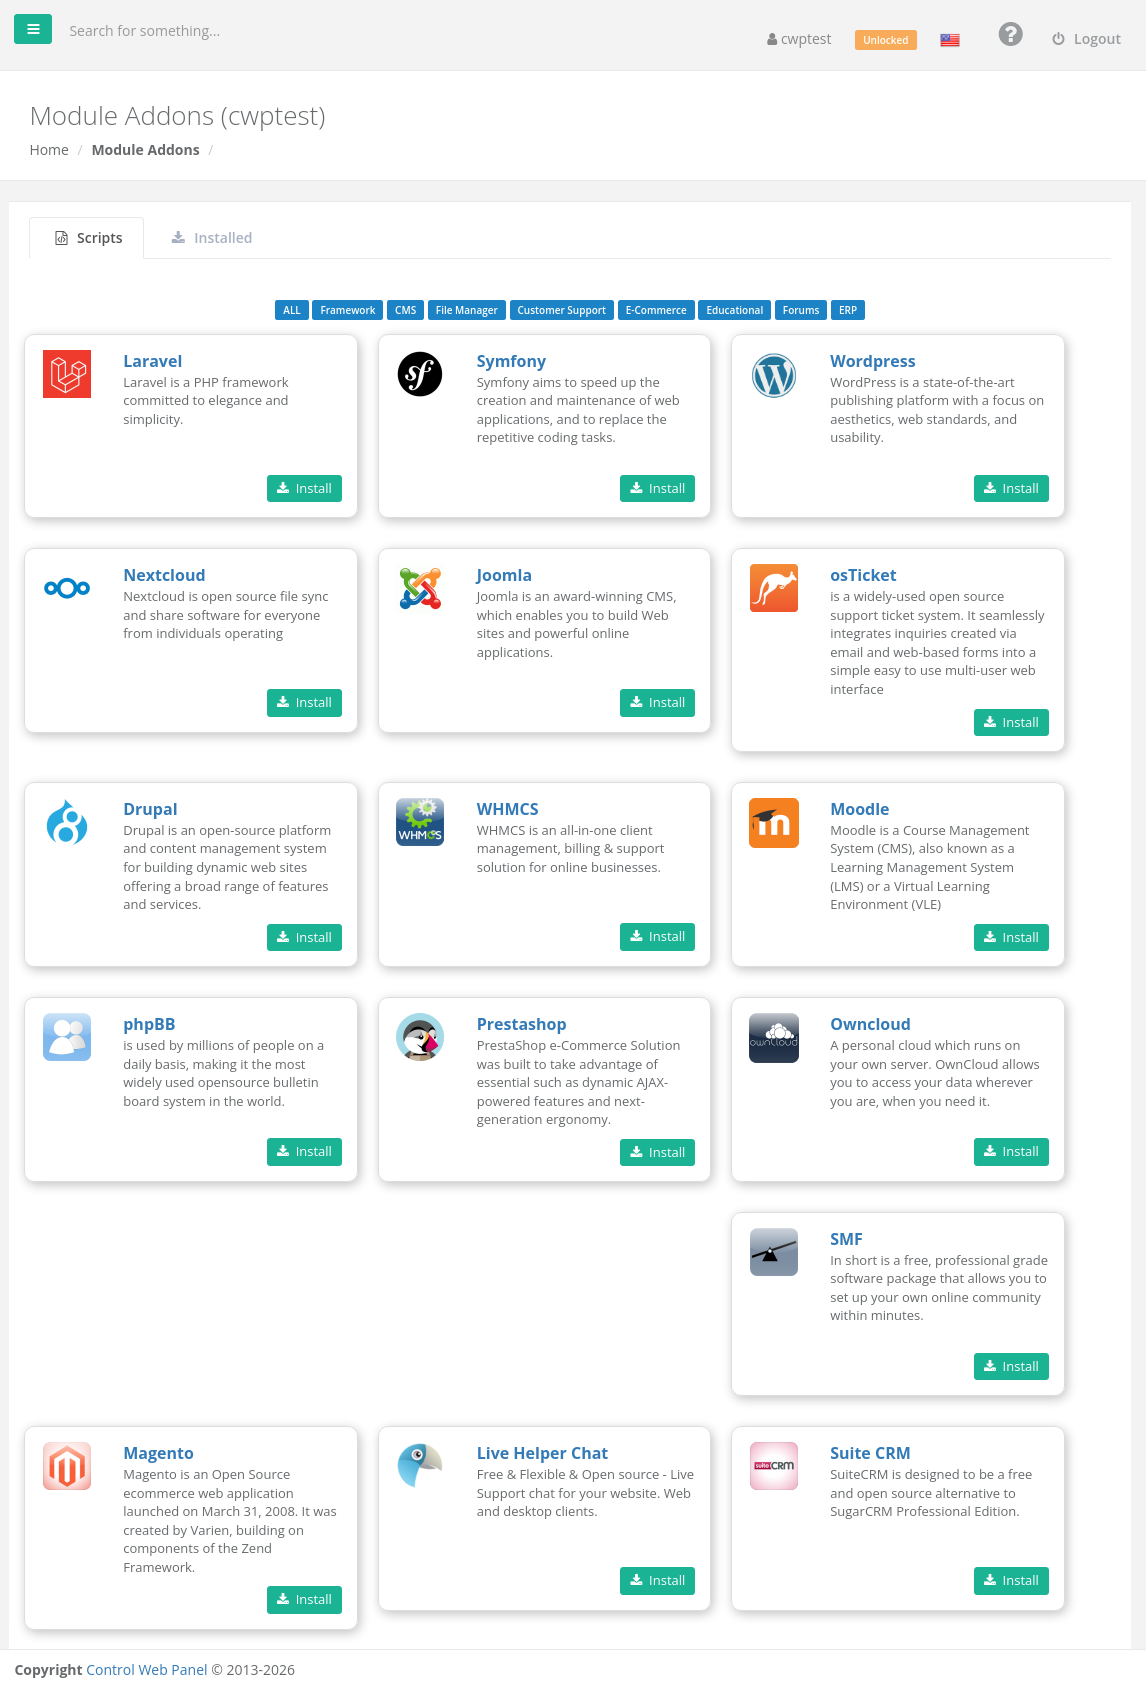The height and width of the screenshot is (1689, 1146).
Task: Click the Nextcloud logo icon
Action: pyautogui.click(x=67, y=588)
